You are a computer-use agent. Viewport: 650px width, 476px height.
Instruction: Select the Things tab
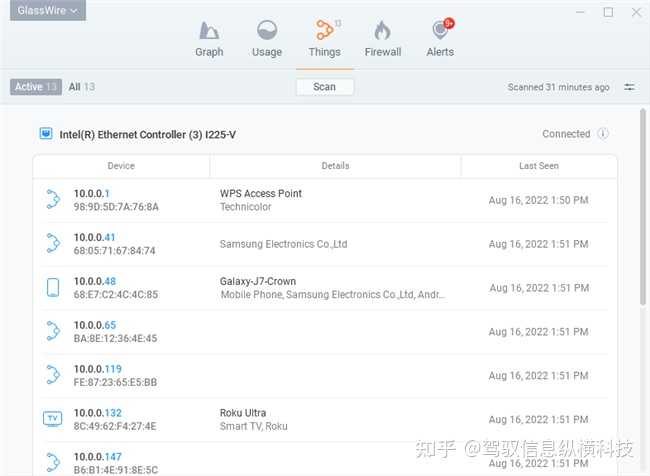click(325, 40)
